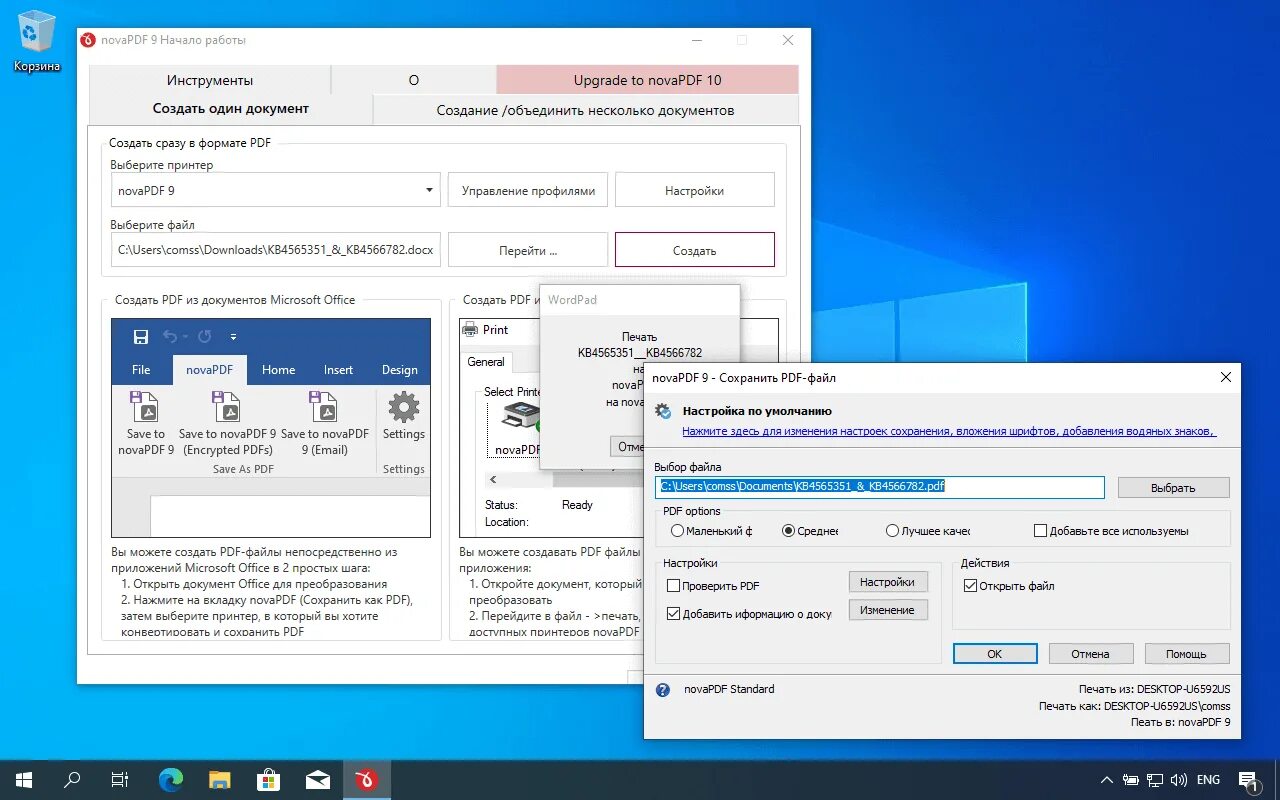
Task: Click the Настройки button in save dialog settings
Action: coord(888,581)
